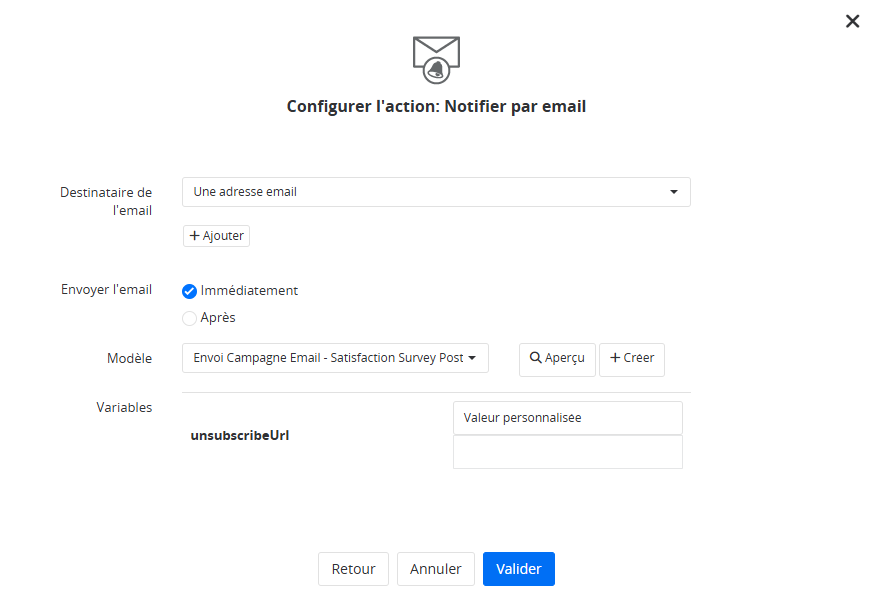Close the dialog with the X icon
The height and width of the screenshot is (603, 873).
(x=852, y=21)
